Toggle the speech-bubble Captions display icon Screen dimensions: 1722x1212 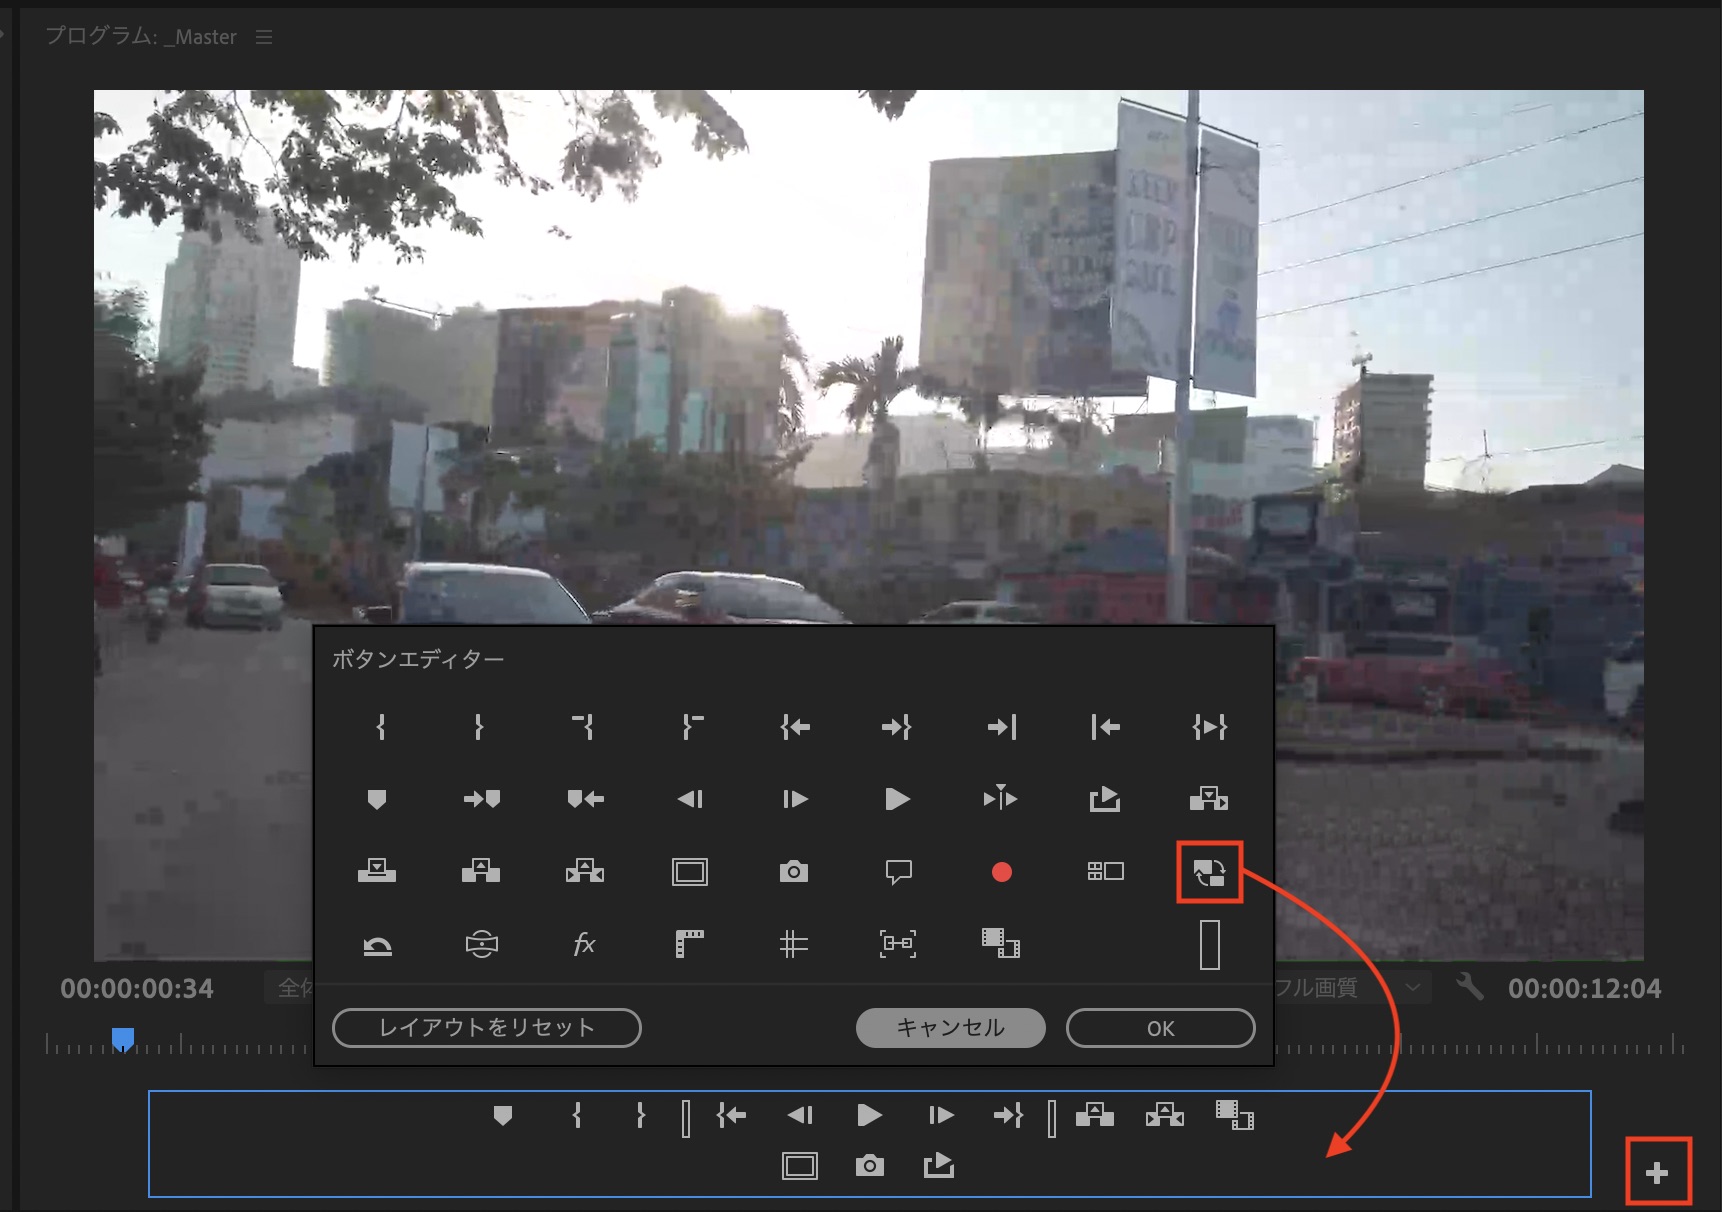(x=899, y=872)
